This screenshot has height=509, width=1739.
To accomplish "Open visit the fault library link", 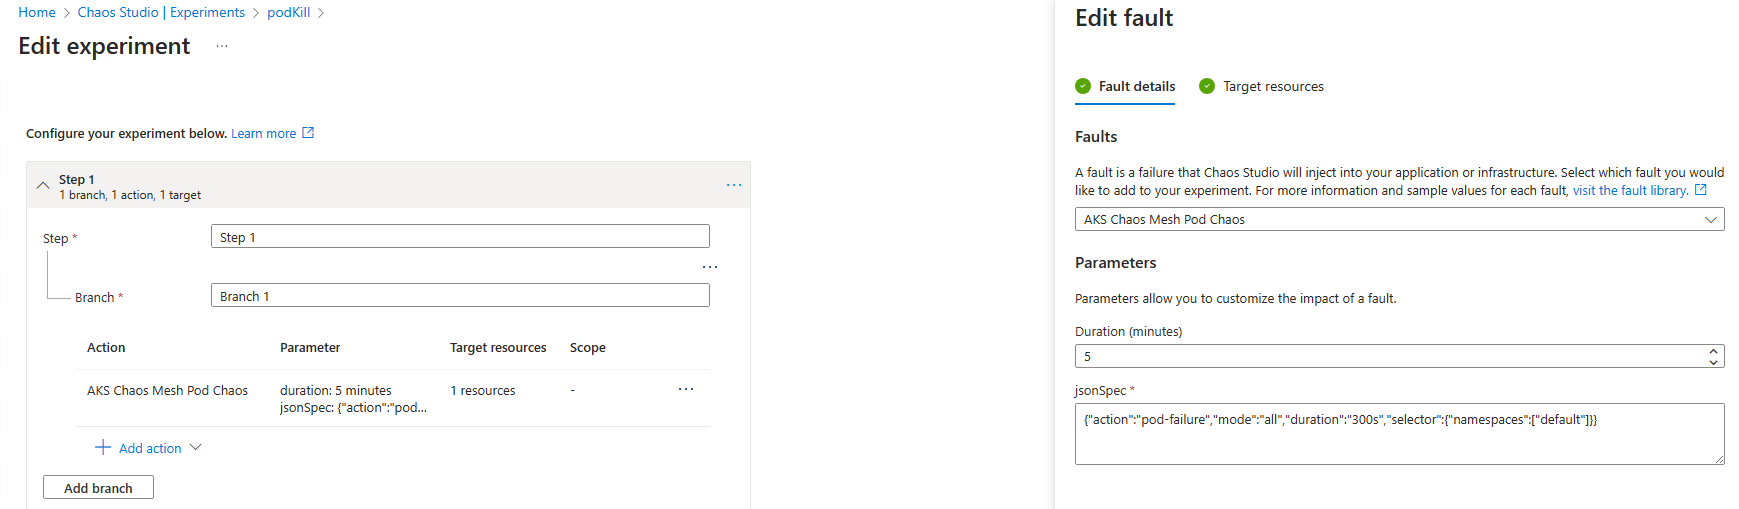I will pyautogui.click(x=1630, y=190).
